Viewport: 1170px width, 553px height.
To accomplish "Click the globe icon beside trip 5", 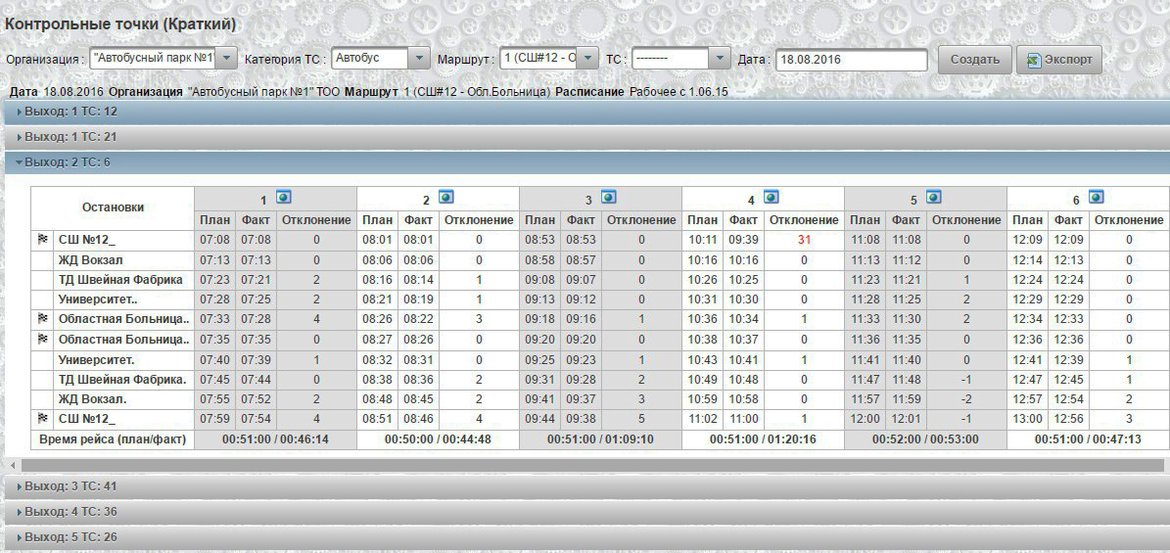I will pos(933,197).
